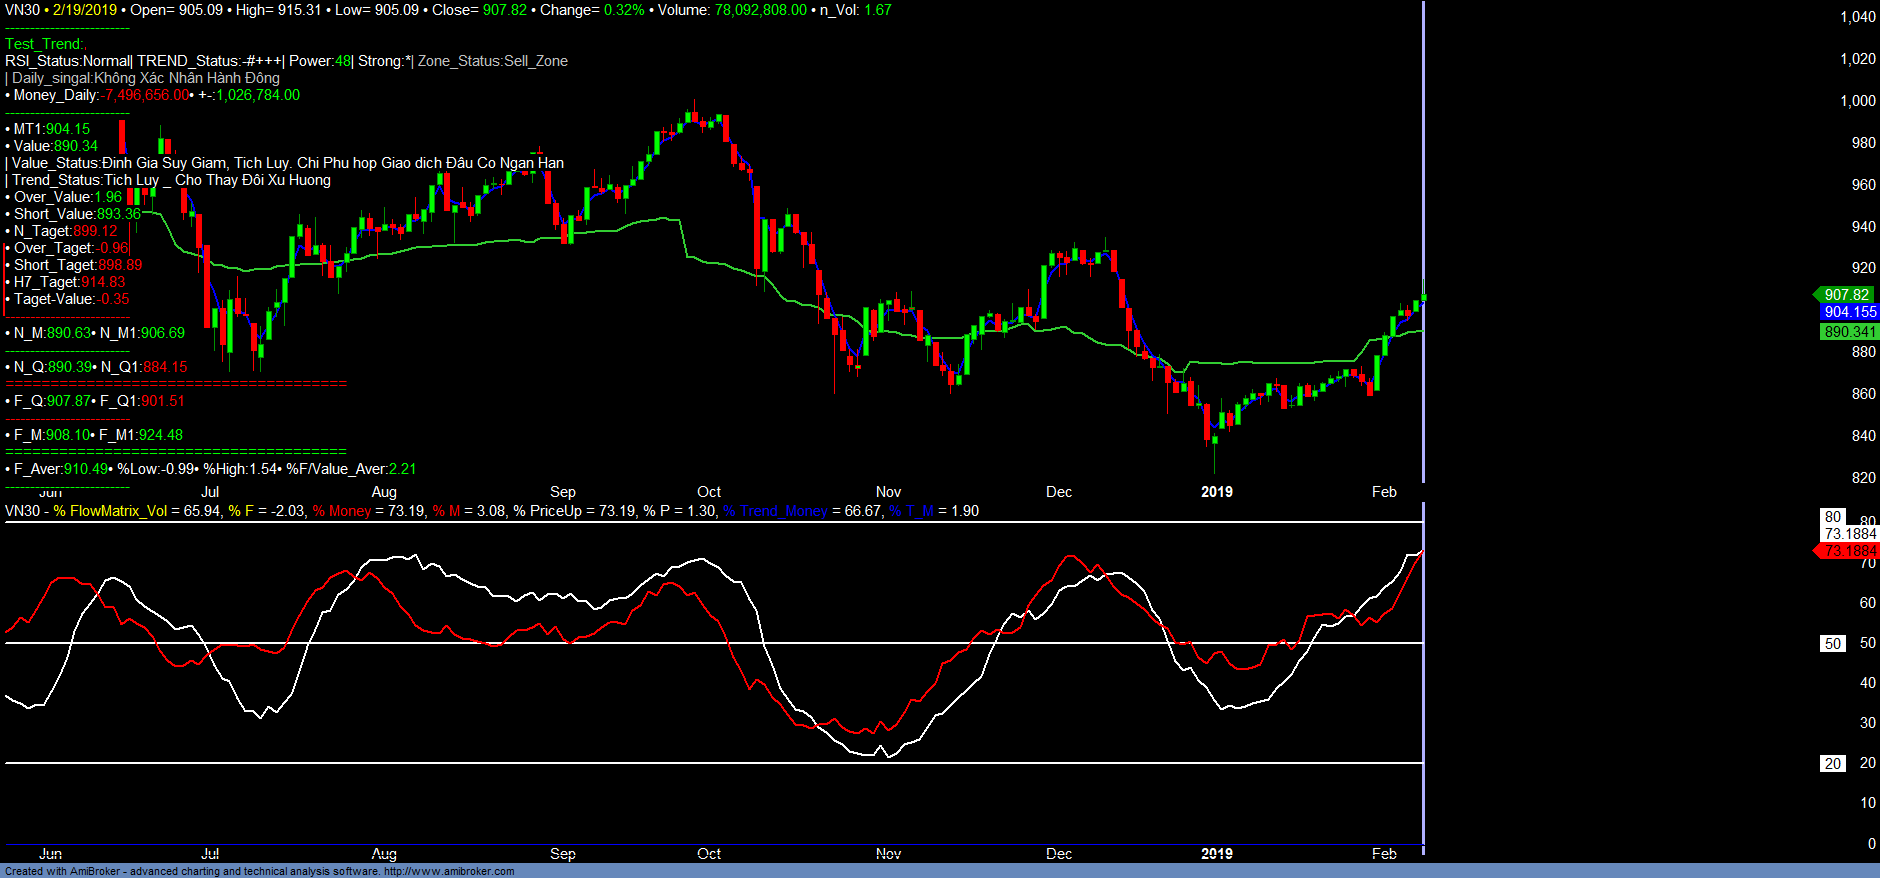This screenshot has height=878, width=1880.
Task: Click the Zone_Status:Sell_Zone text
Action: coord(492,61)
